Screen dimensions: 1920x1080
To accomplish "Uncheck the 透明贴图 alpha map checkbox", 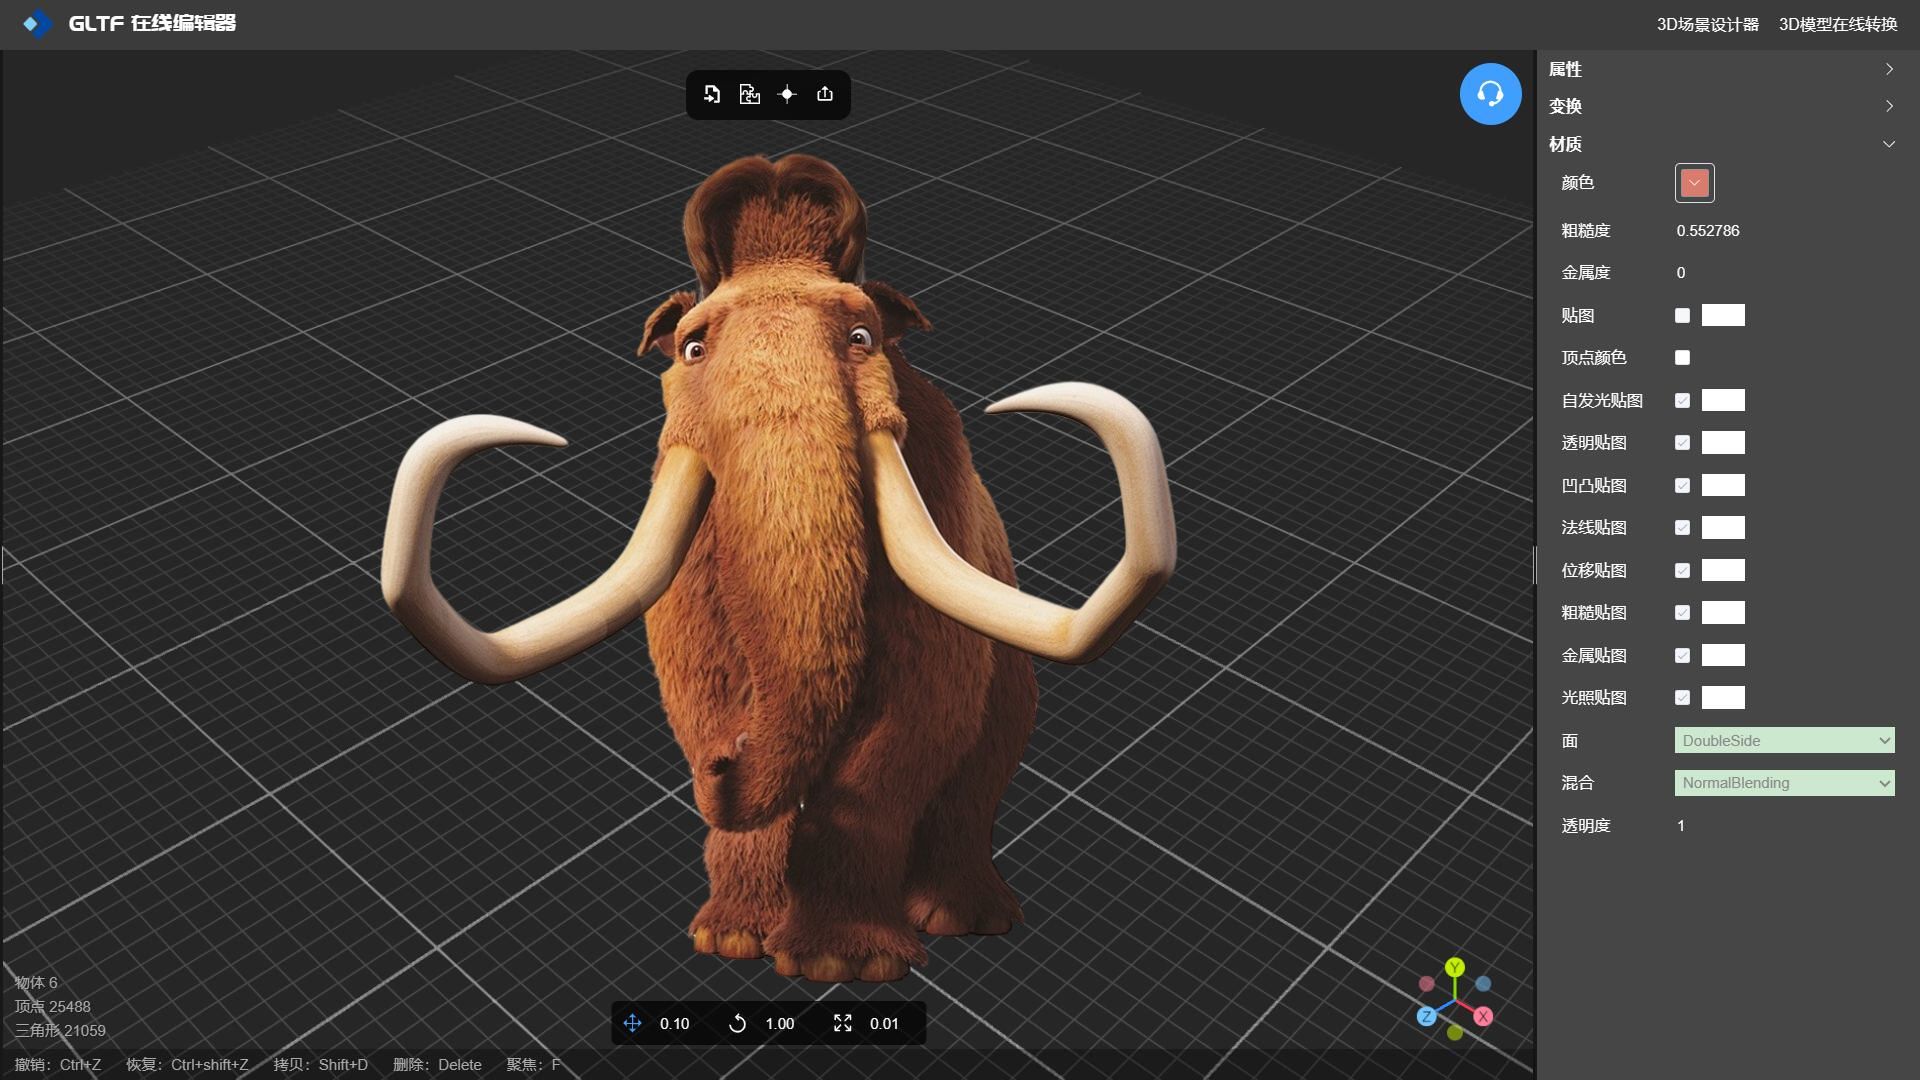I will pos(1682,442).
